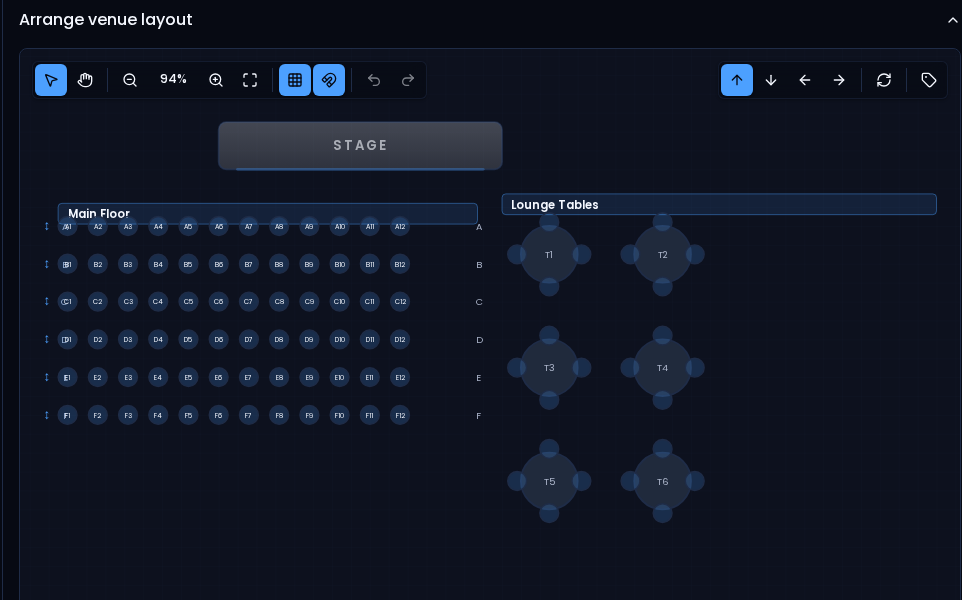962x600 pixels.
Task: Select the Lounge Tables section header
Action: (719, 204)
